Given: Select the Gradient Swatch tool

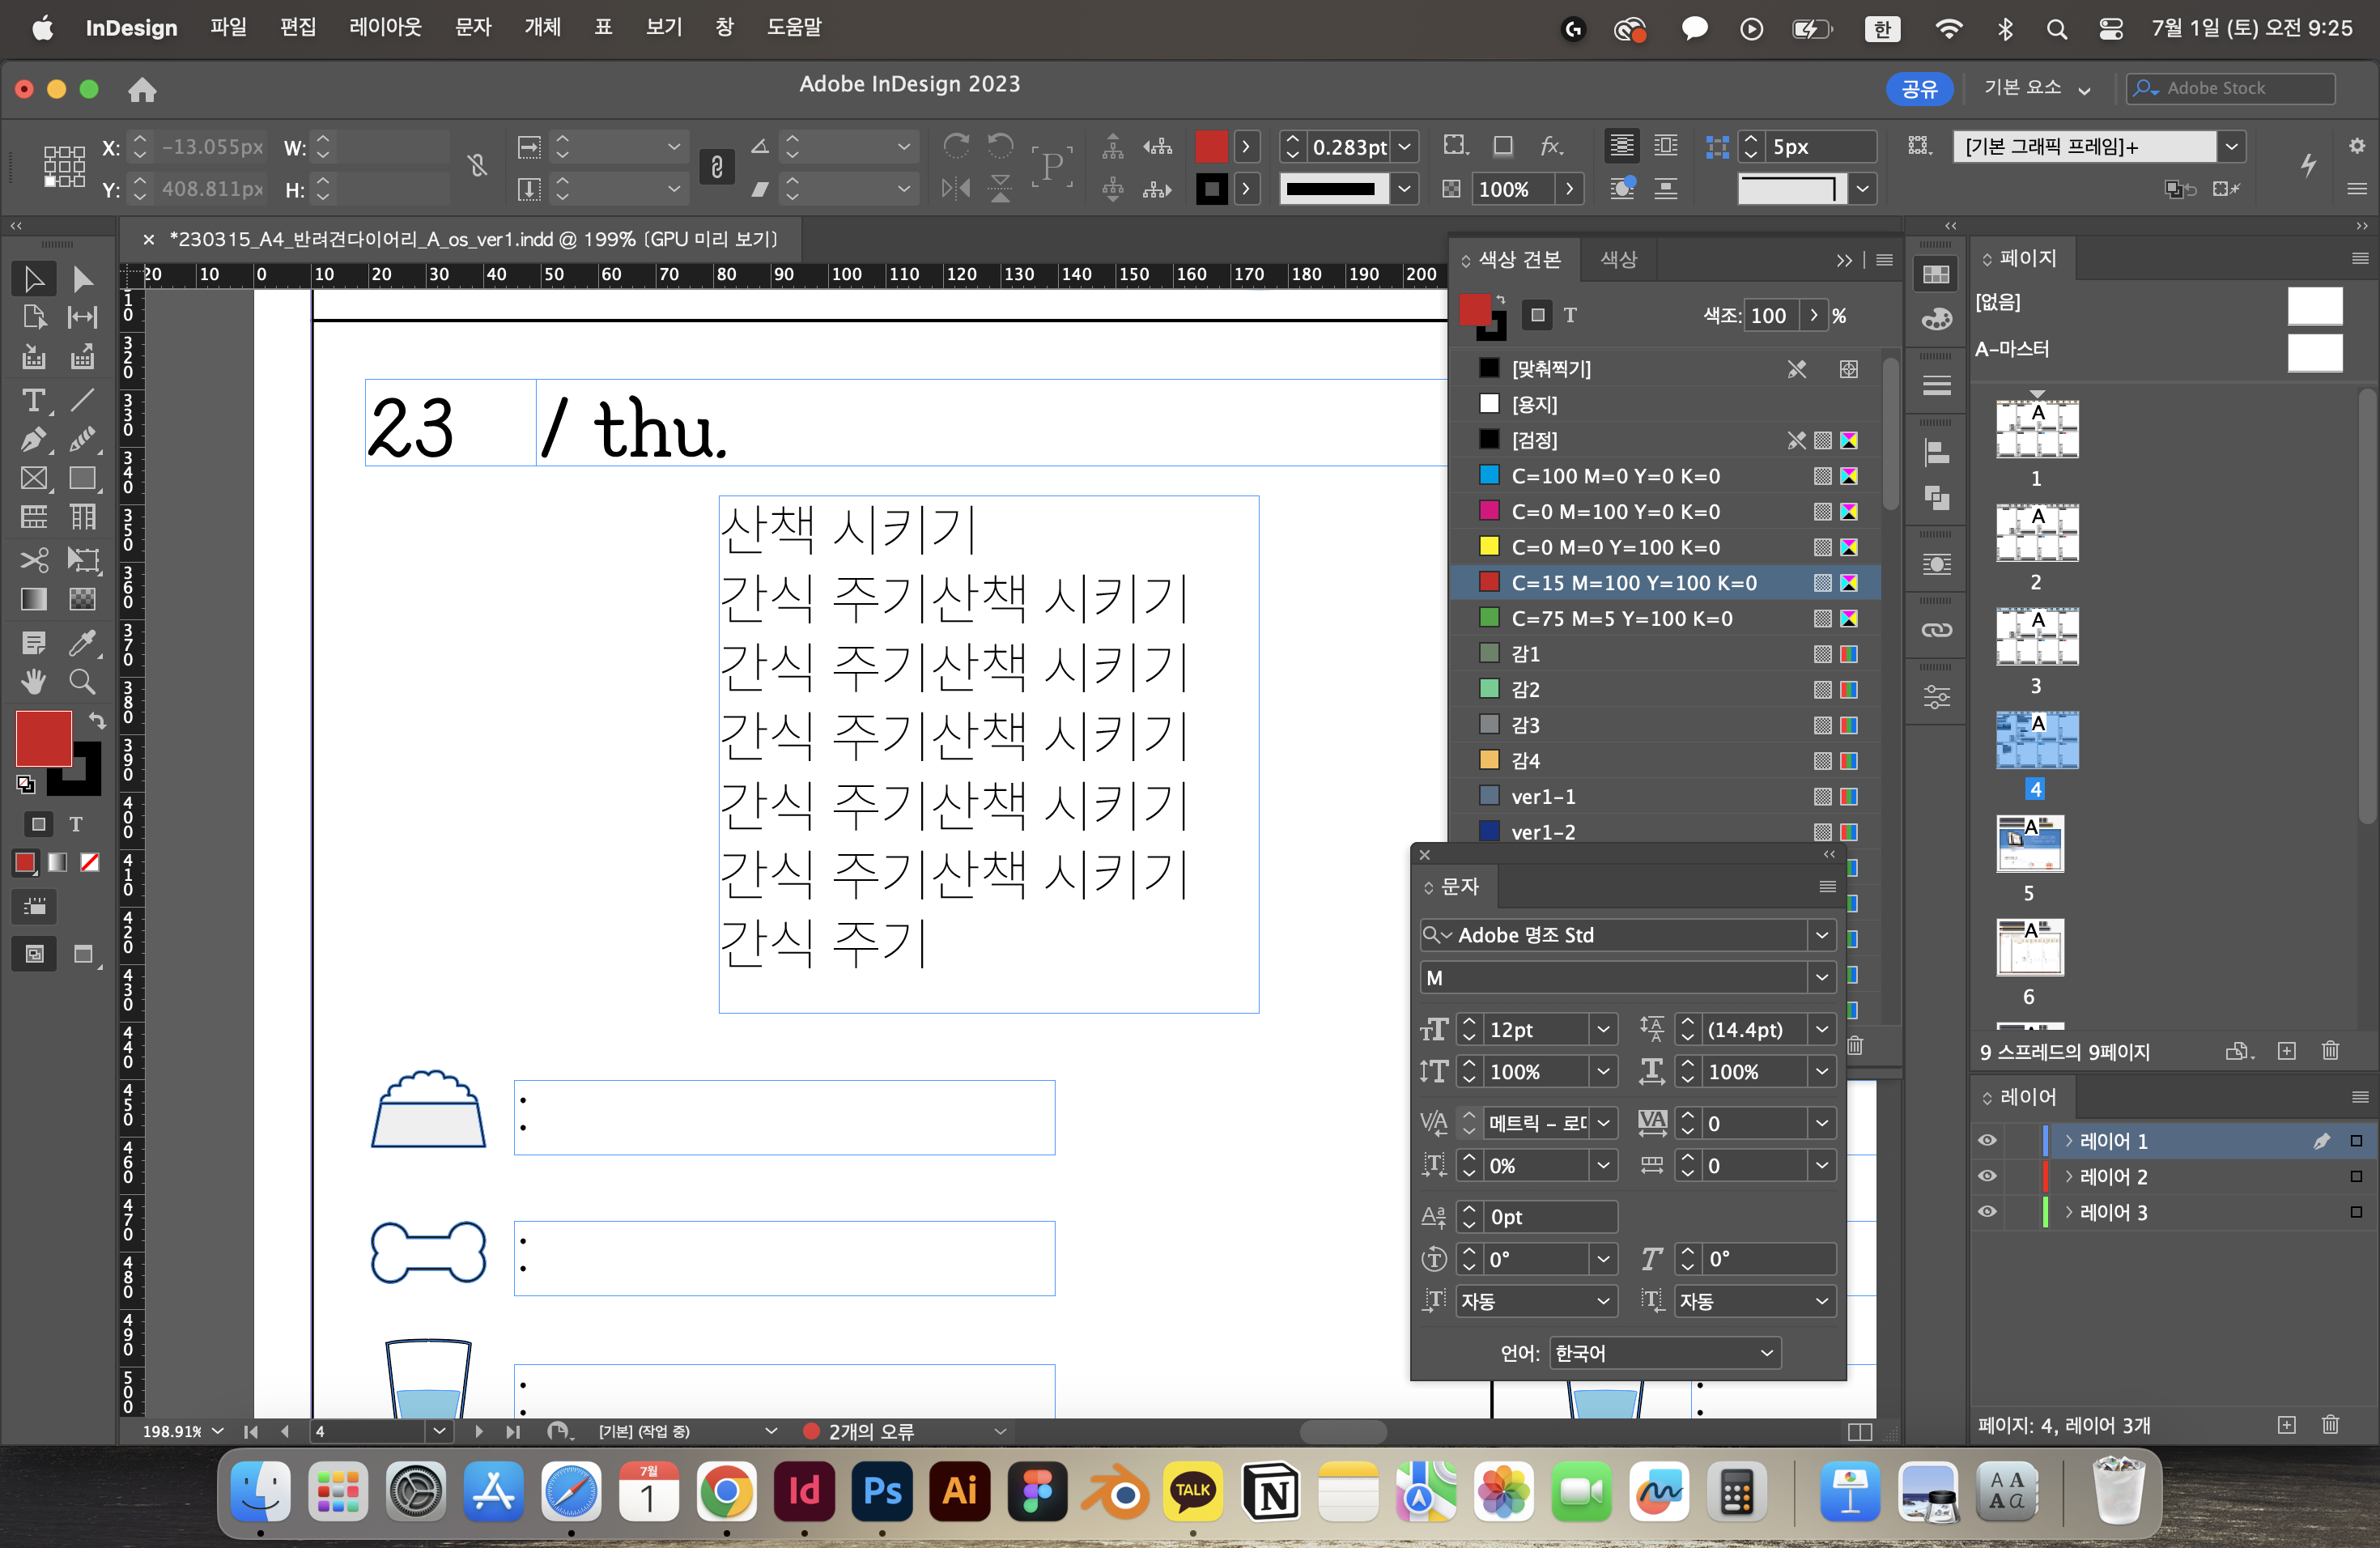Looking at the screenshot, I should point(33,599).
